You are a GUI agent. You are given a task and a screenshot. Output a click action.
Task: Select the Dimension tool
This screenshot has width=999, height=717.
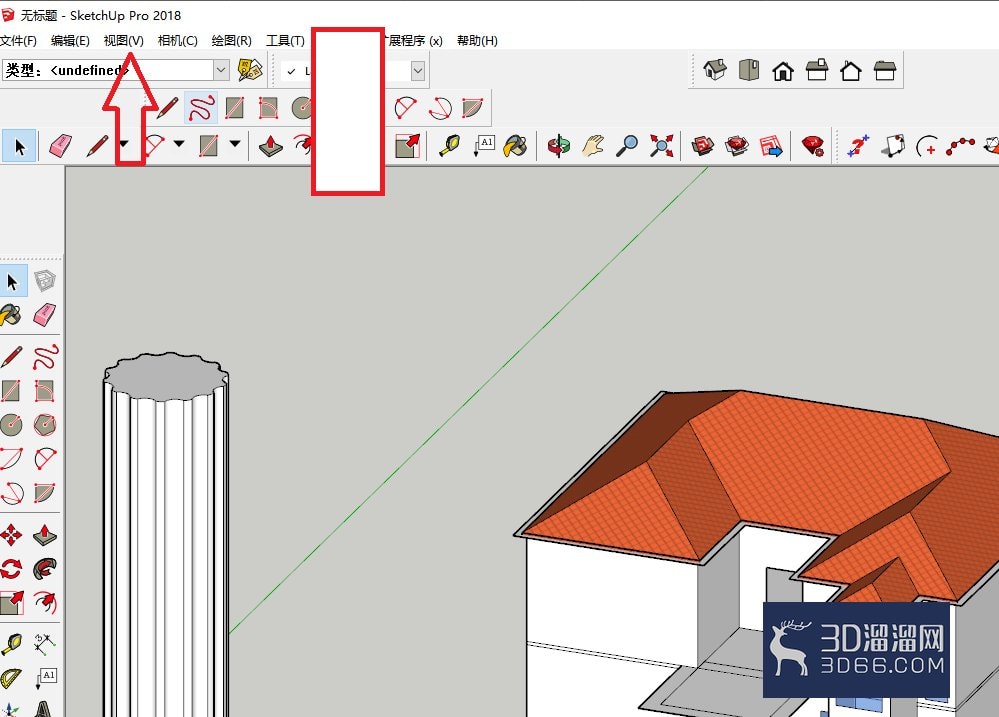click(x=45, y=643)
